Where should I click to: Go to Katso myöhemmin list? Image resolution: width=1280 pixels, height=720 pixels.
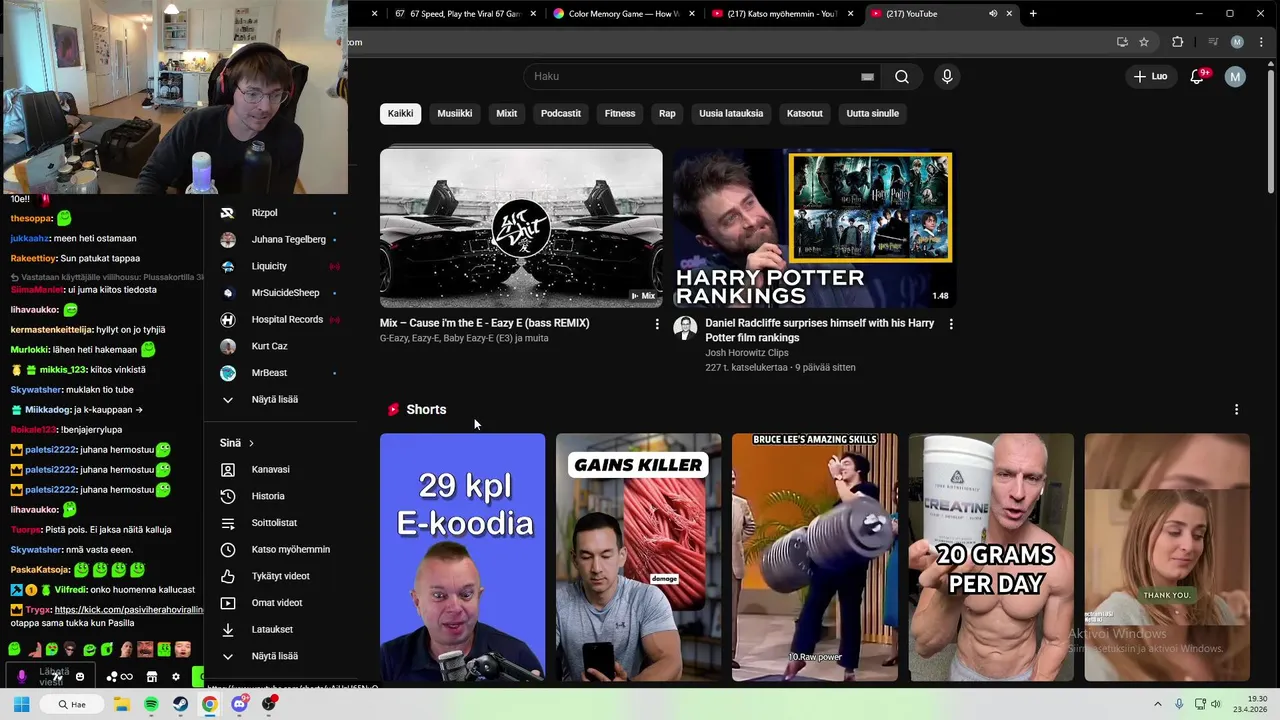pos(289,550)
